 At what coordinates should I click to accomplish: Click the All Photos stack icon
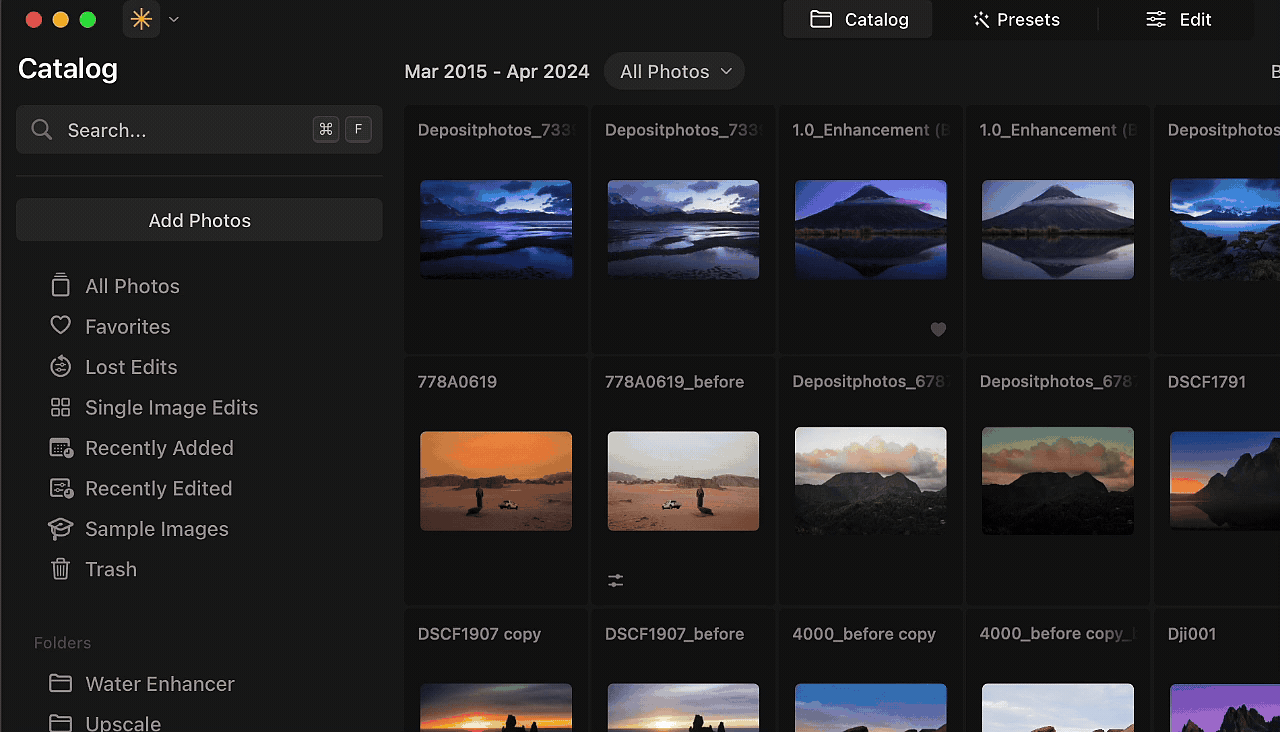61,286
